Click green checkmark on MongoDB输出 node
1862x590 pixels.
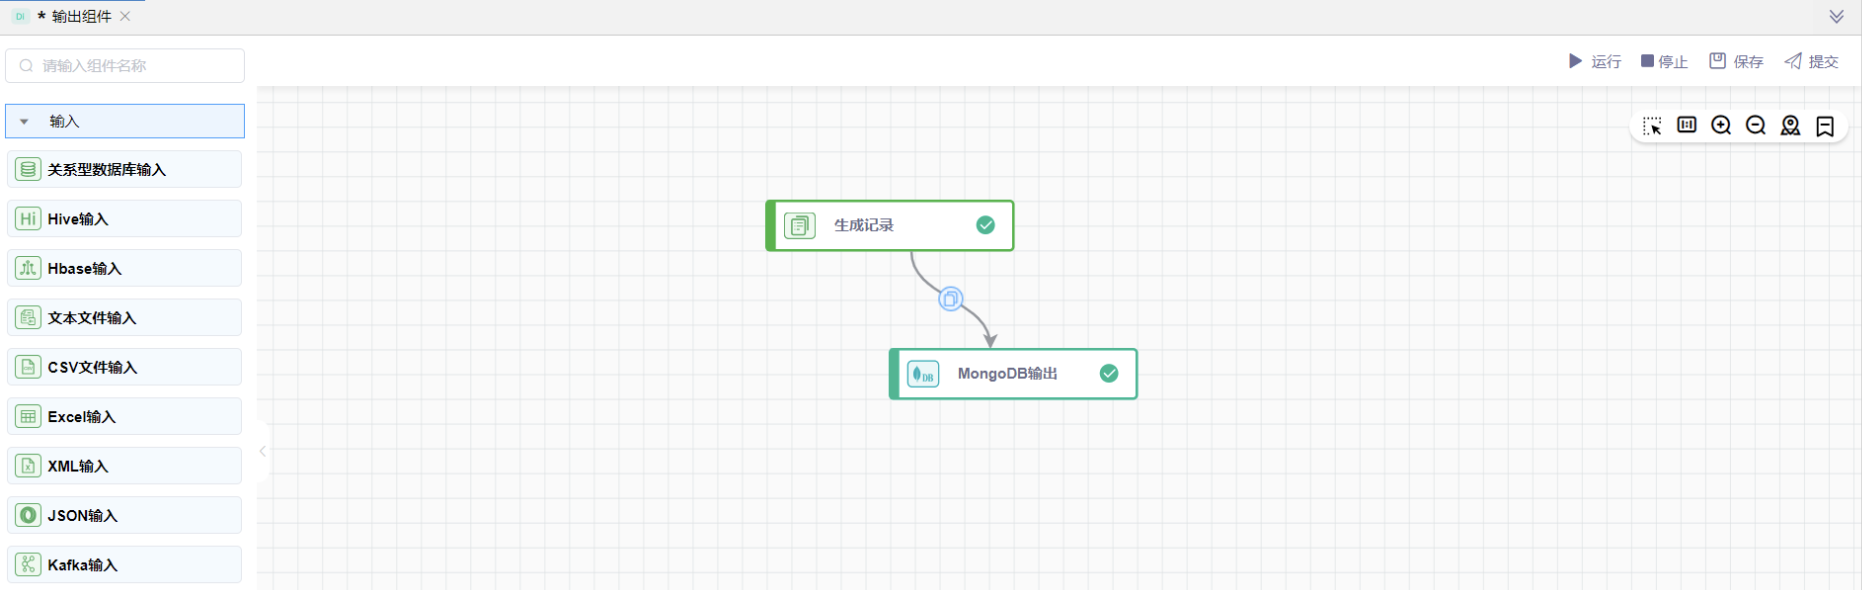pos(1109,373)
